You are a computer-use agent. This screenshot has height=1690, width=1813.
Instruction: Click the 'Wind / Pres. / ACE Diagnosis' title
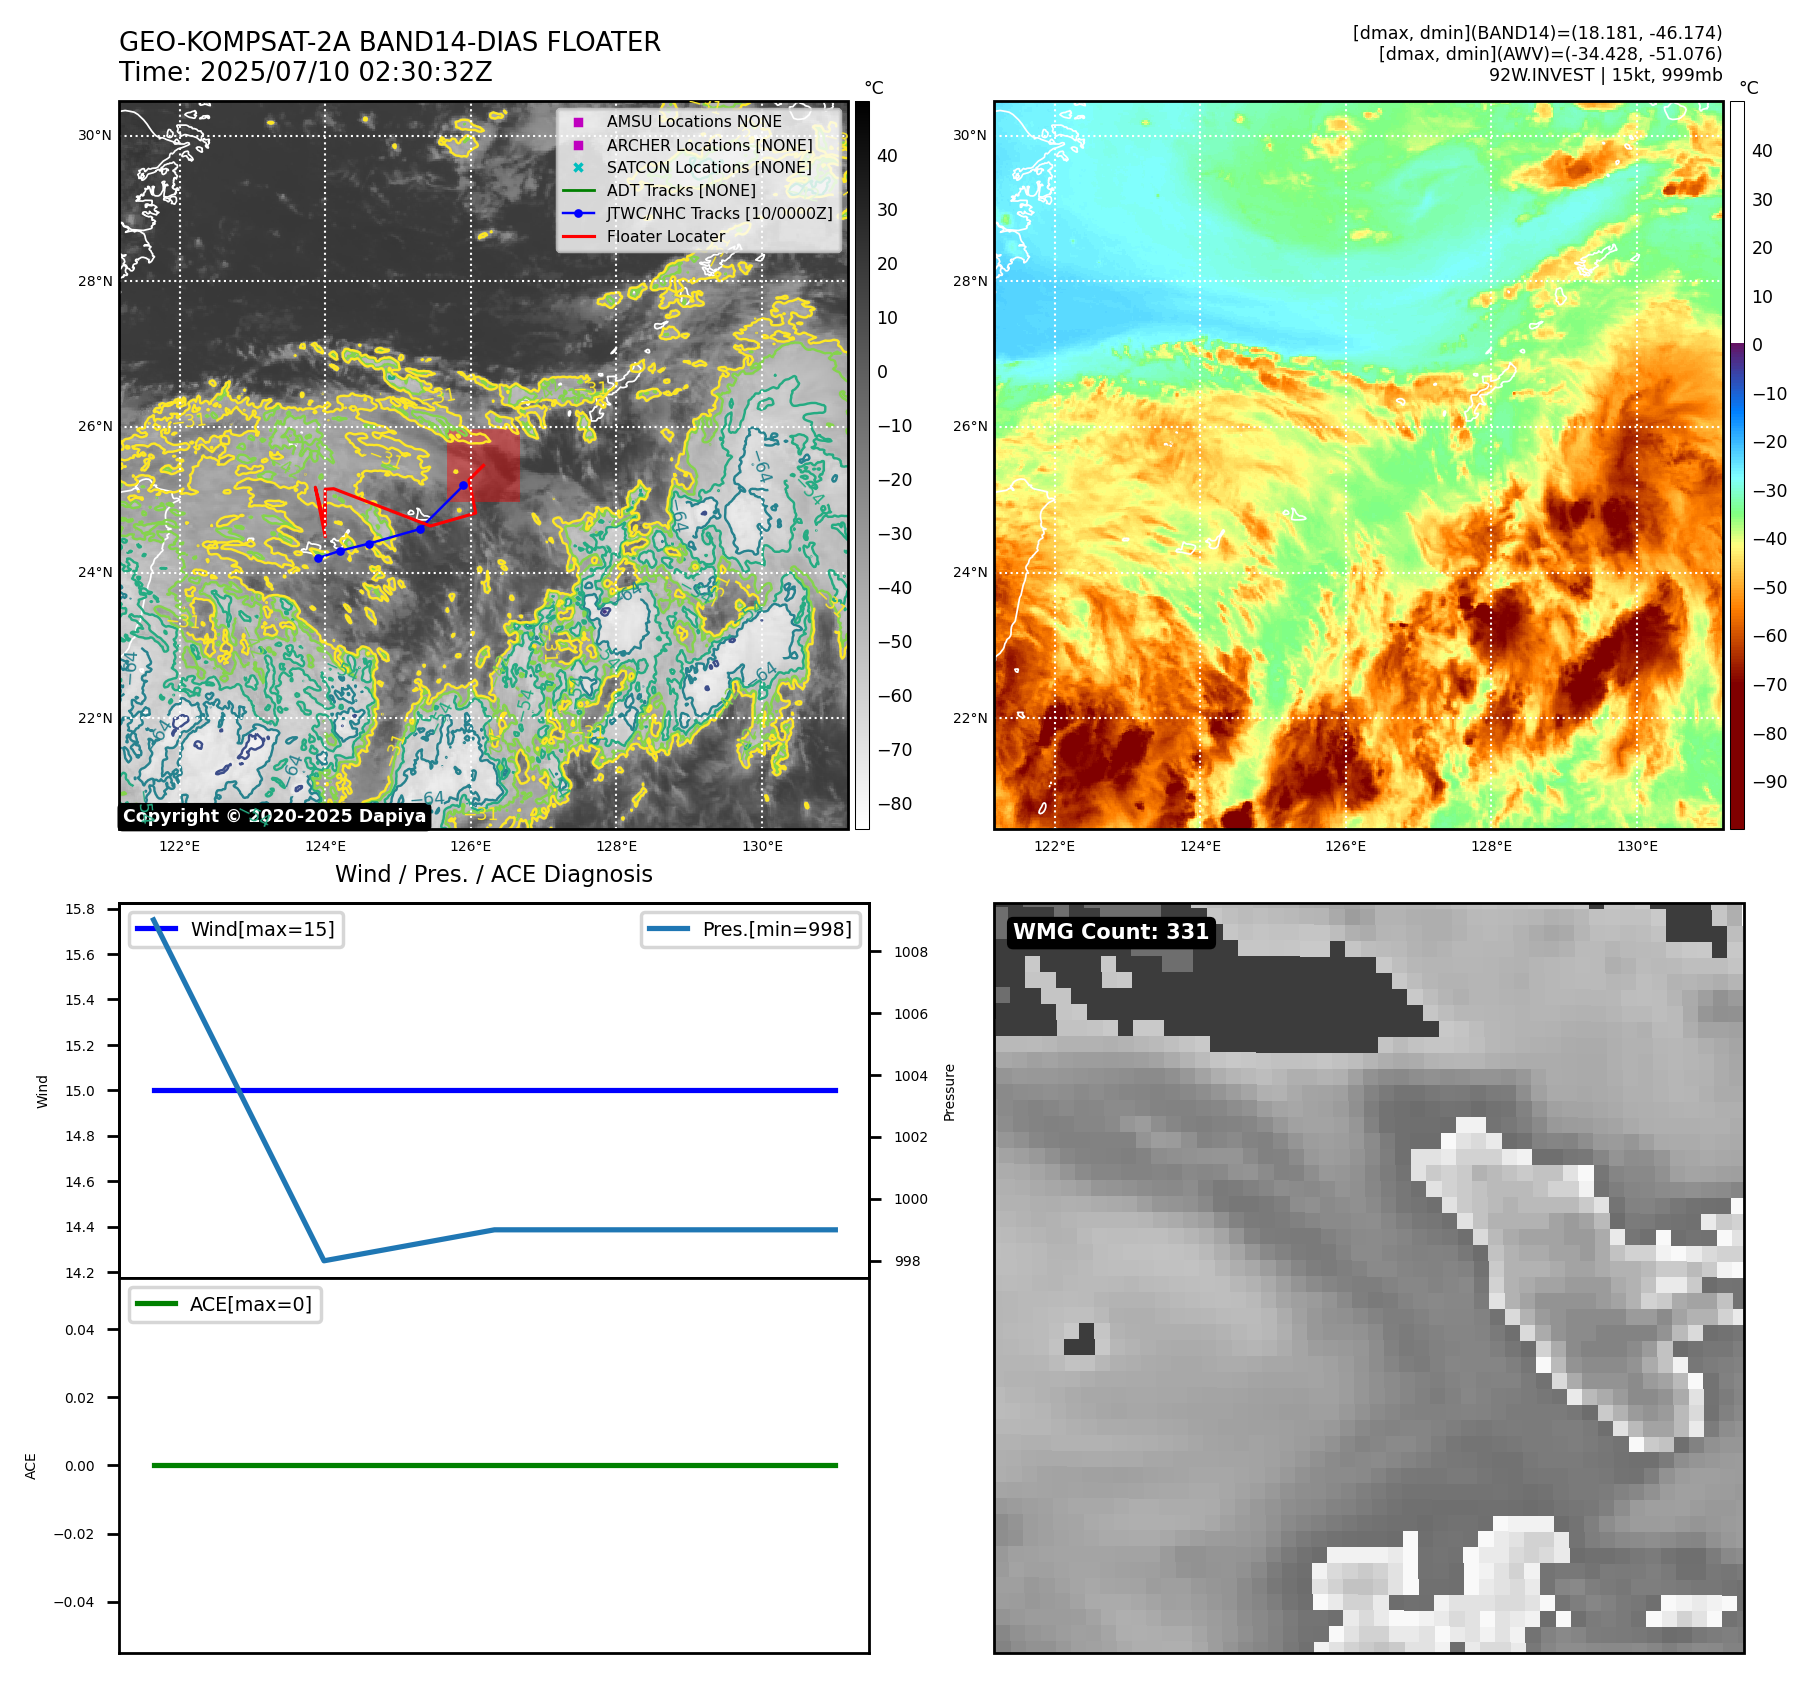pyautogui.click(x=494, y=874)
